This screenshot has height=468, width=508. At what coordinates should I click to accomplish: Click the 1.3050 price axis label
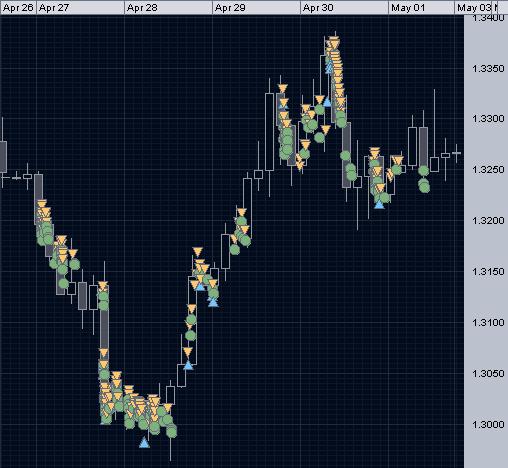pyautogui.click(x=488, y=373)
